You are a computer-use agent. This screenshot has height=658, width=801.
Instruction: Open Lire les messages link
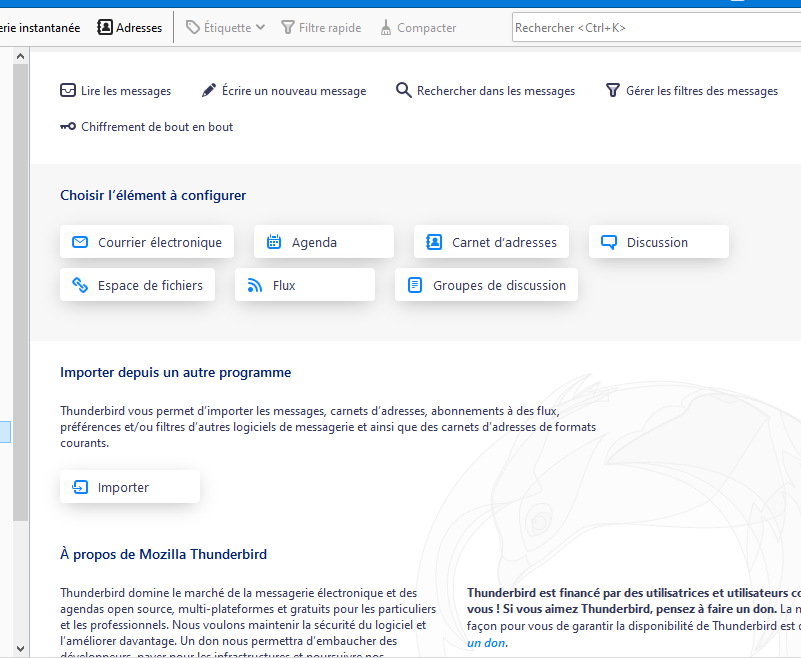pyautogui.click(x=126, y=91)
